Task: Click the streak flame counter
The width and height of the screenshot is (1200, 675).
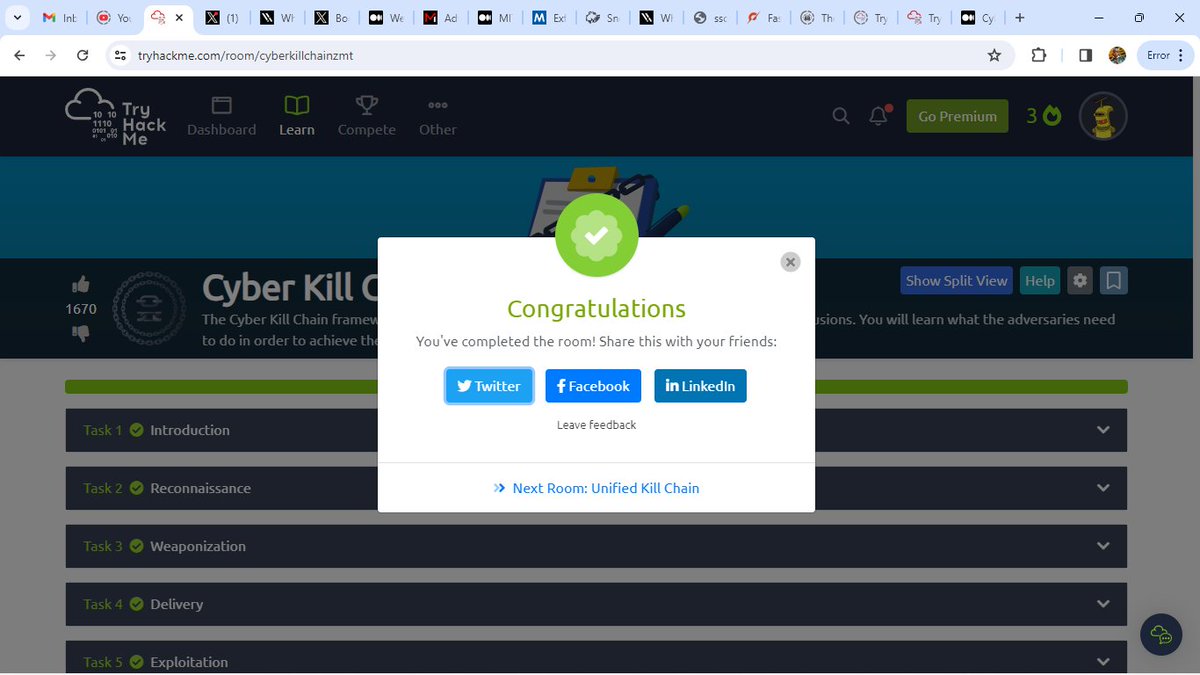Action: pos(1043,116)
